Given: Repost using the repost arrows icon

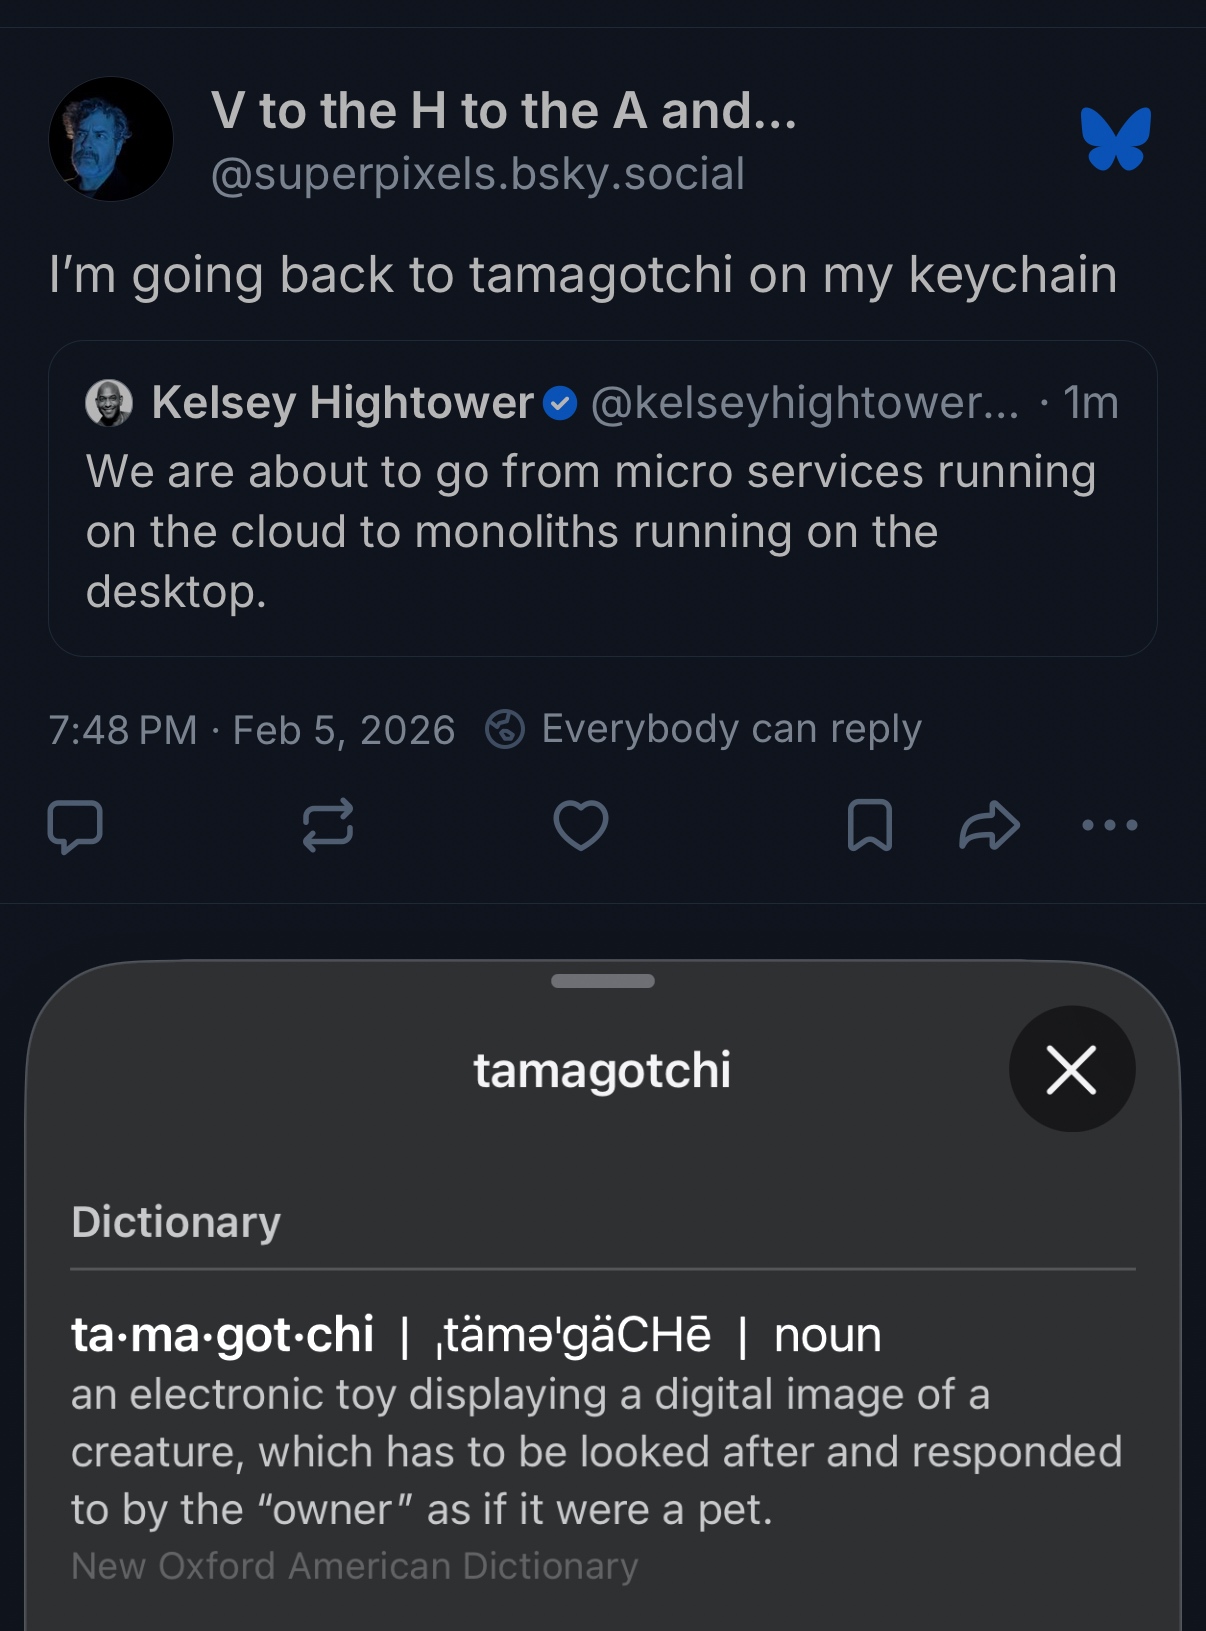Looking at the screenshot, I should point(328,825).
